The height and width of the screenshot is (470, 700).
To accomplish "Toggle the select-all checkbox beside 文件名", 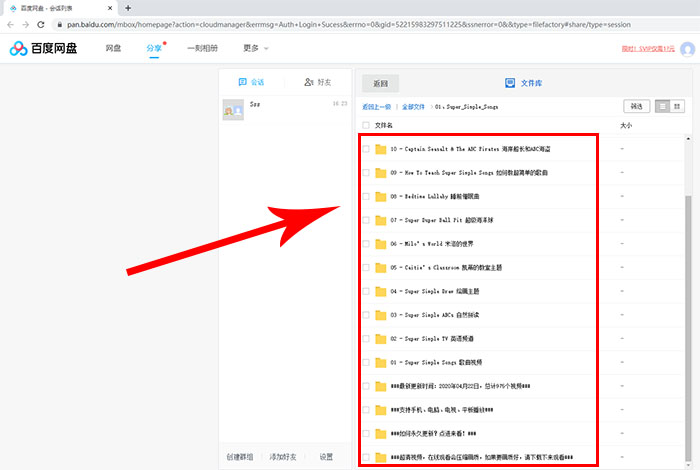I will [366, 125].
